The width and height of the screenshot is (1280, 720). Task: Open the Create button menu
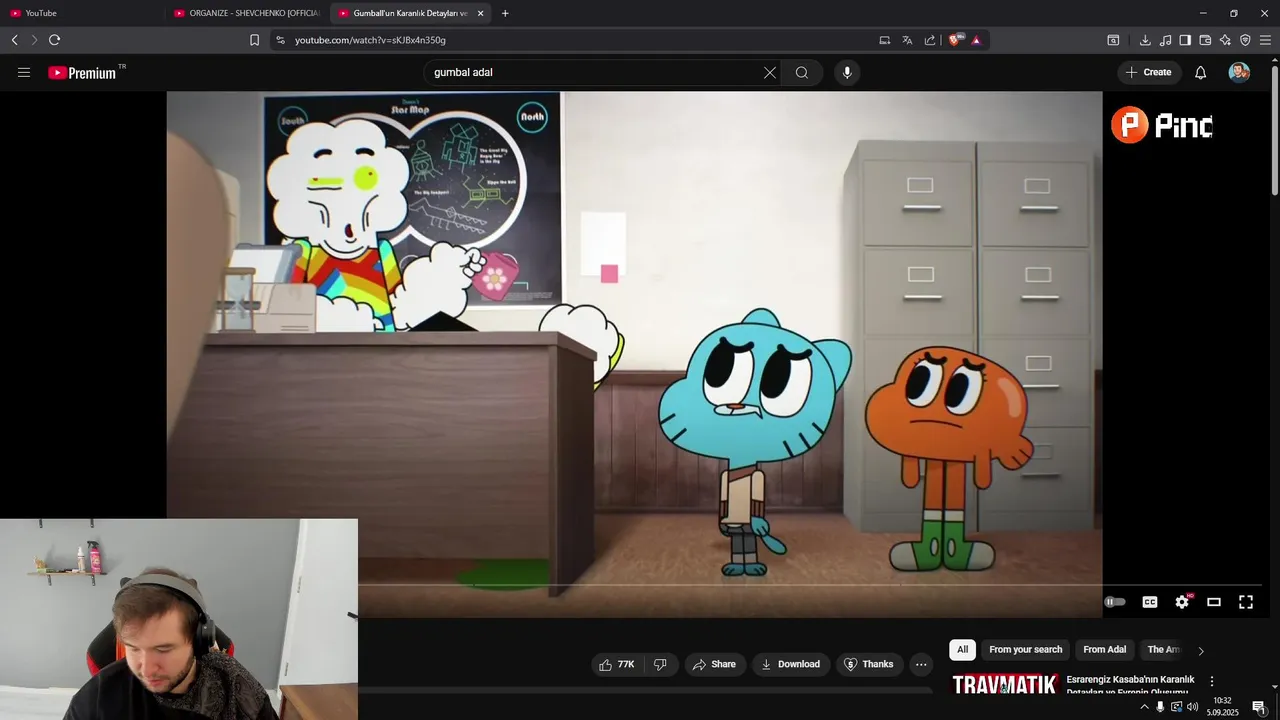click(1148, 72)
